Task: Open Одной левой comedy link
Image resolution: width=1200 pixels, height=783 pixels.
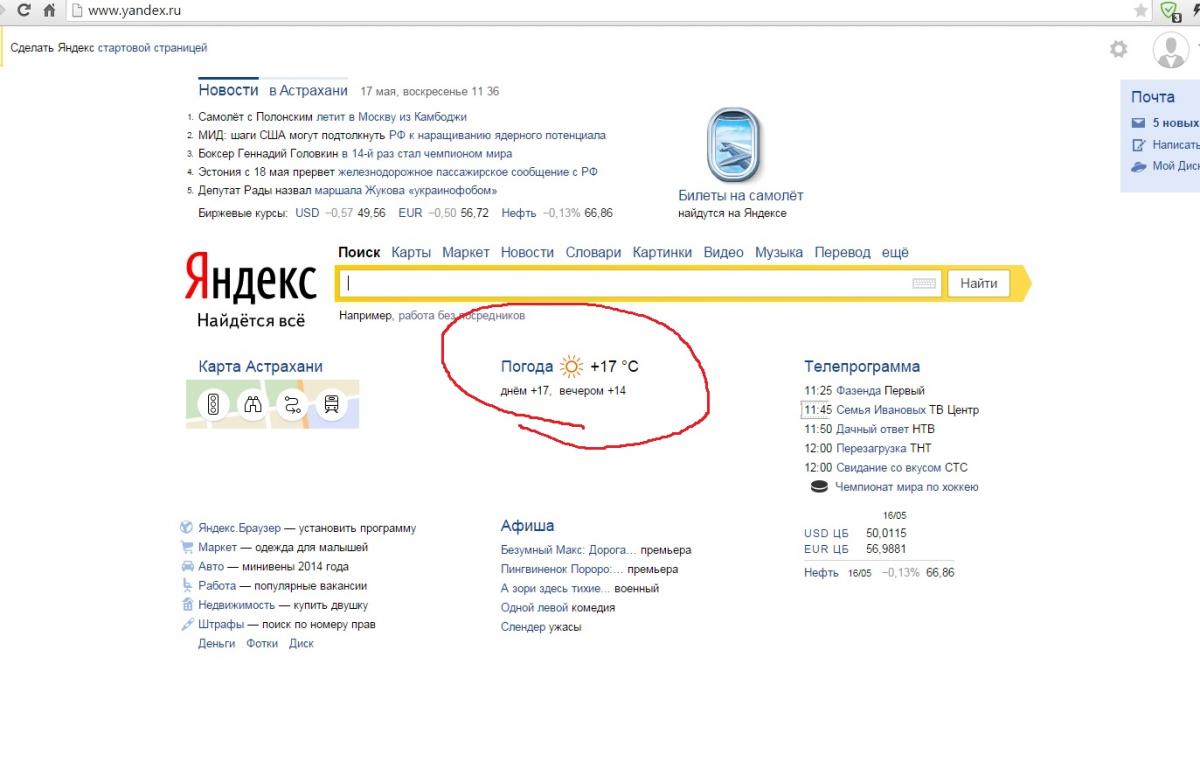Action: click(x=534, y=608)
